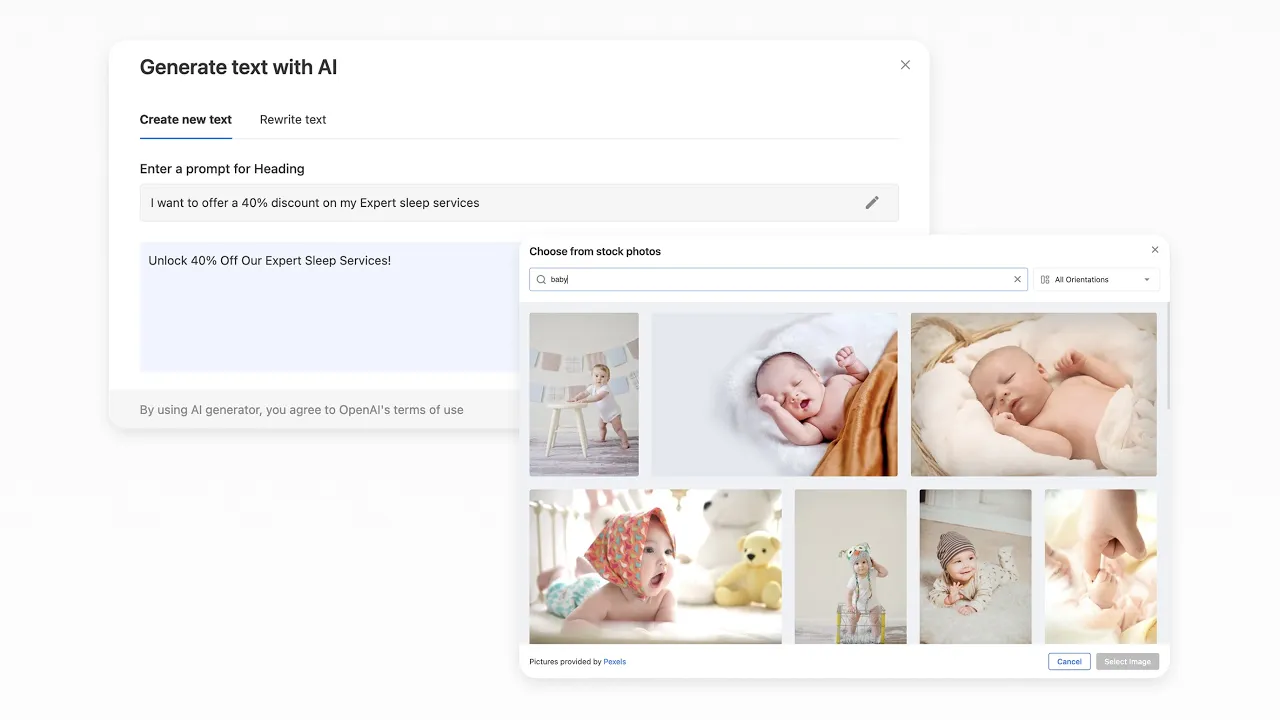
Task: Click the Select Image button
Action: [x=1127, y=661]
